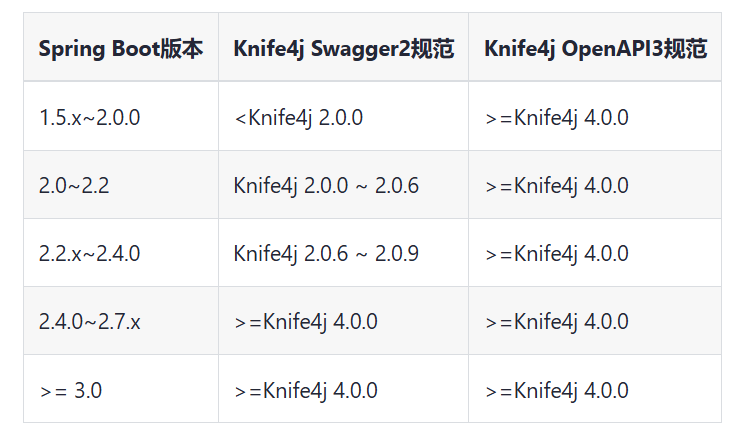742x442 pixels.
Task: Click the 2.4.0~2.7.x Spring Boot cell
Action: tap(90, 322)
